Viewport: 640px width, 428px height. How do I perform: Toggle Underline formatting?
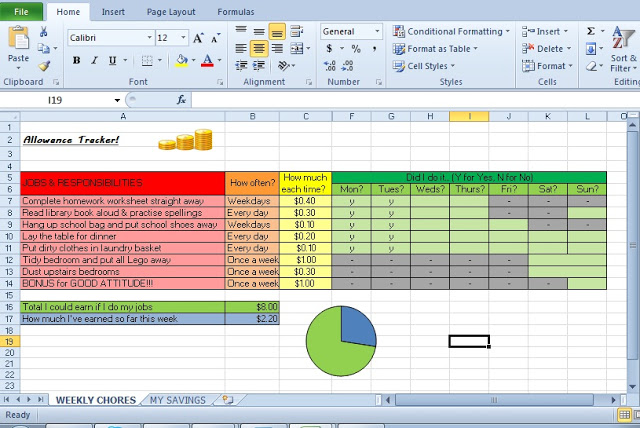[111, 61]
